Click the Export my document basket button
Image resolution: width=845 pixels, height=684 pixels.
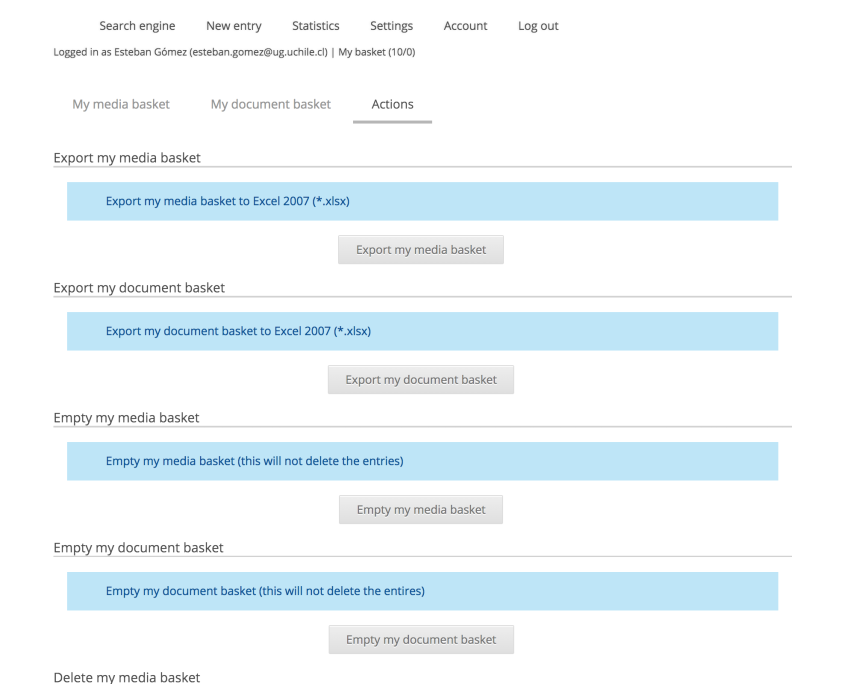421,379
